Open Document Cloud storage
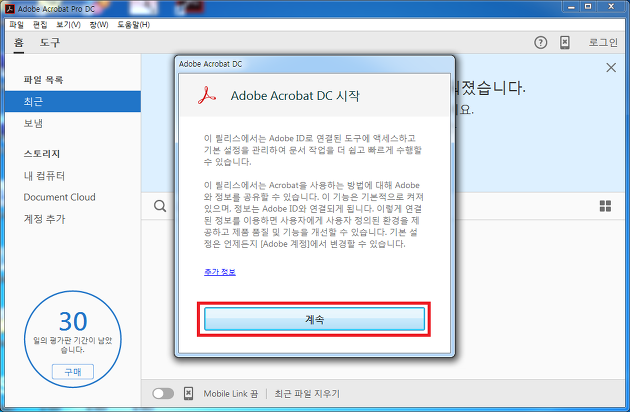The width and height of the screenshot is (630, 412). (59, 197)
